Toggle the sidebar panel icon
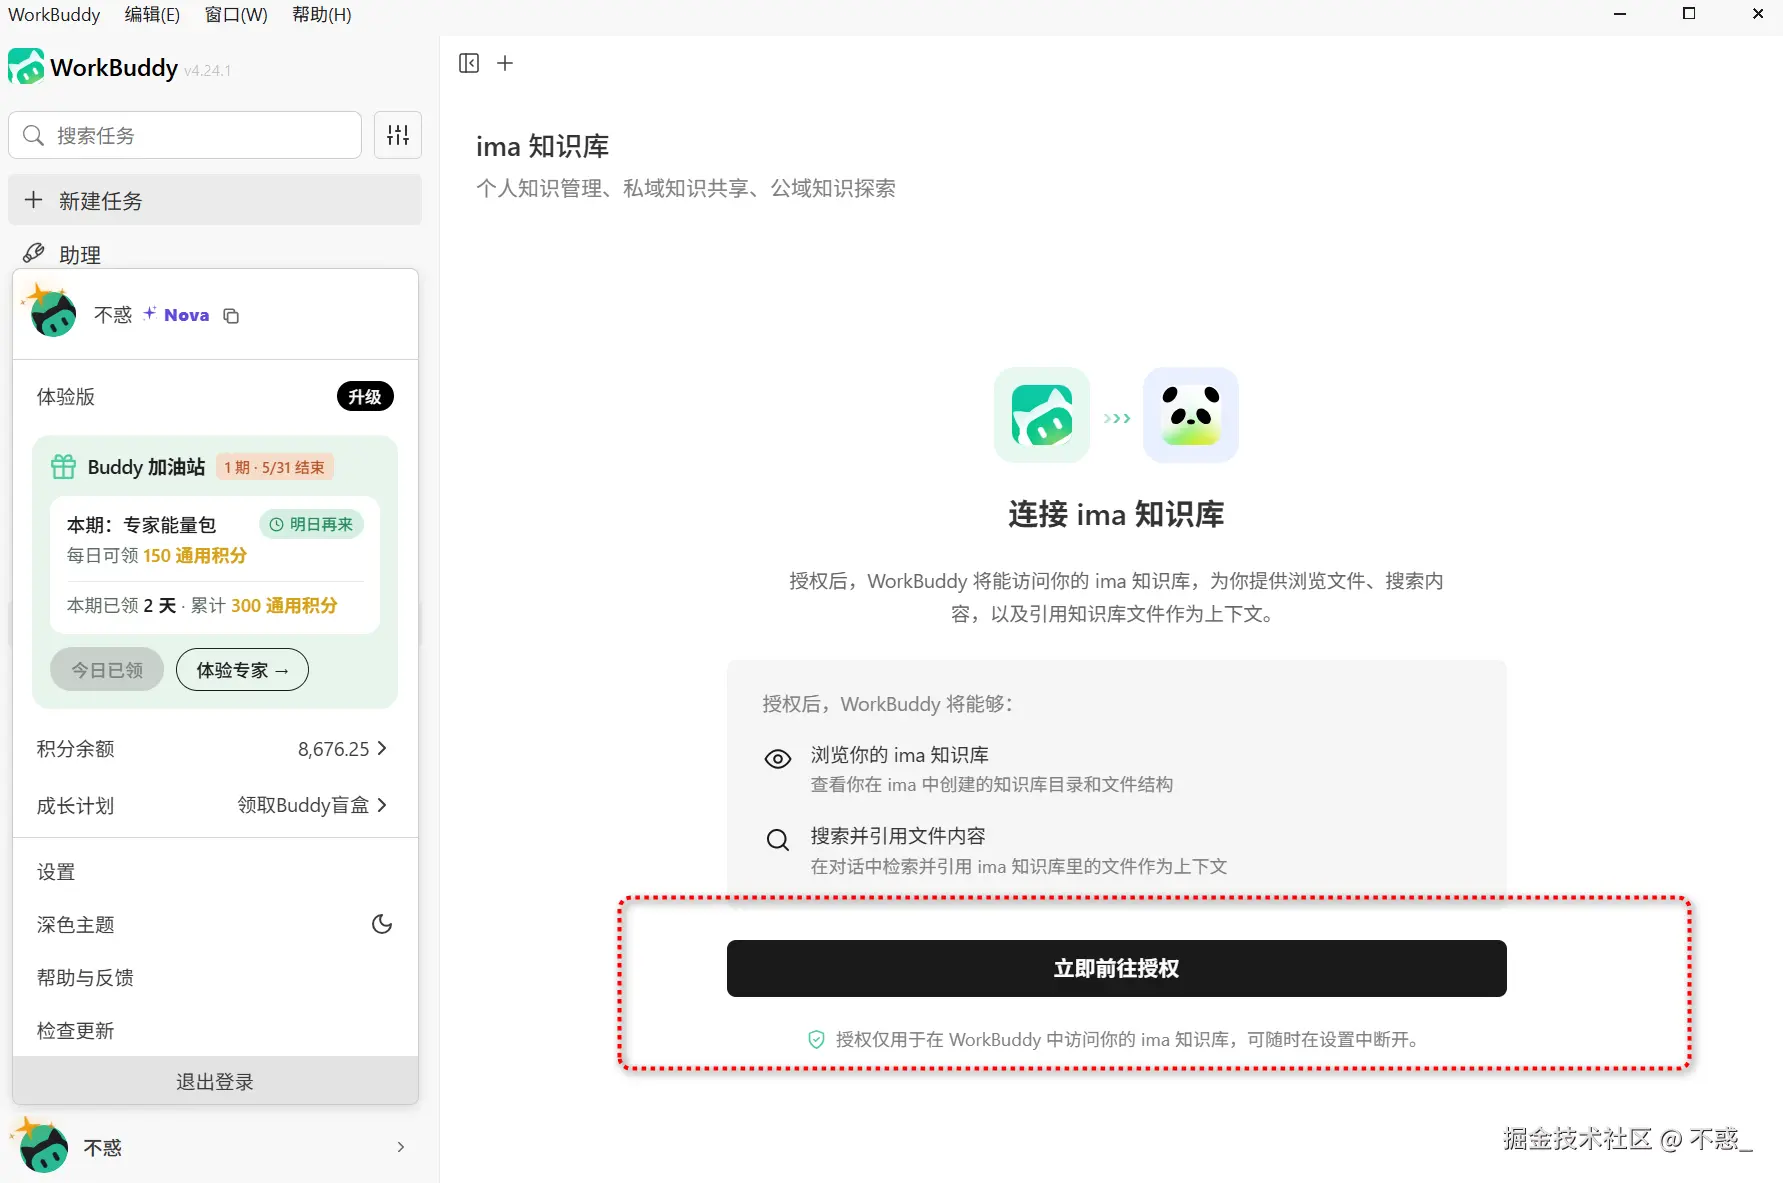This screenshot has height=1183, width=1783. 469,63
